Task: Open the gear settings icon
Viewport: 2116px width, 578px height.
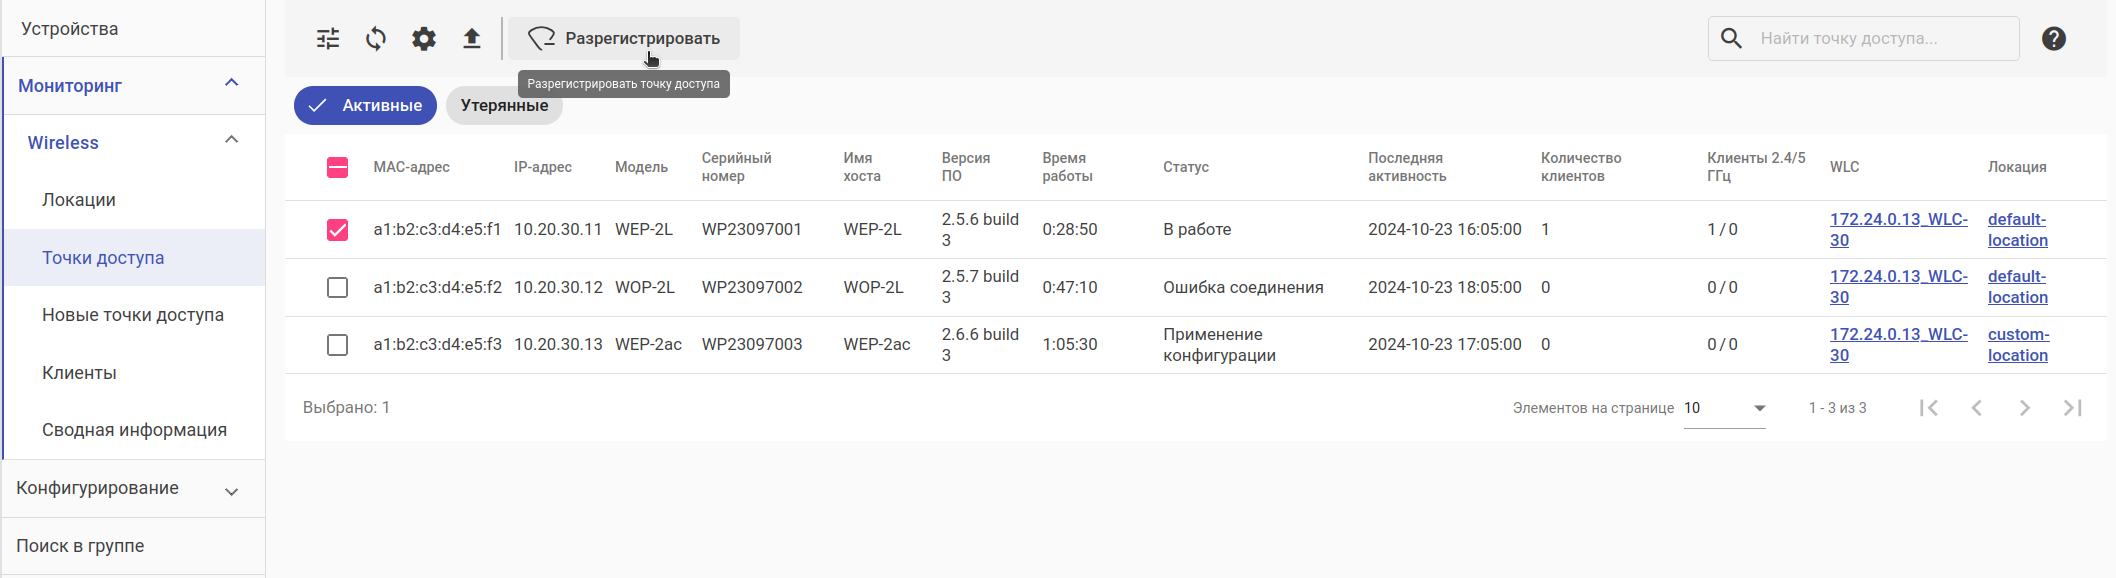Action: coord(424,39)
